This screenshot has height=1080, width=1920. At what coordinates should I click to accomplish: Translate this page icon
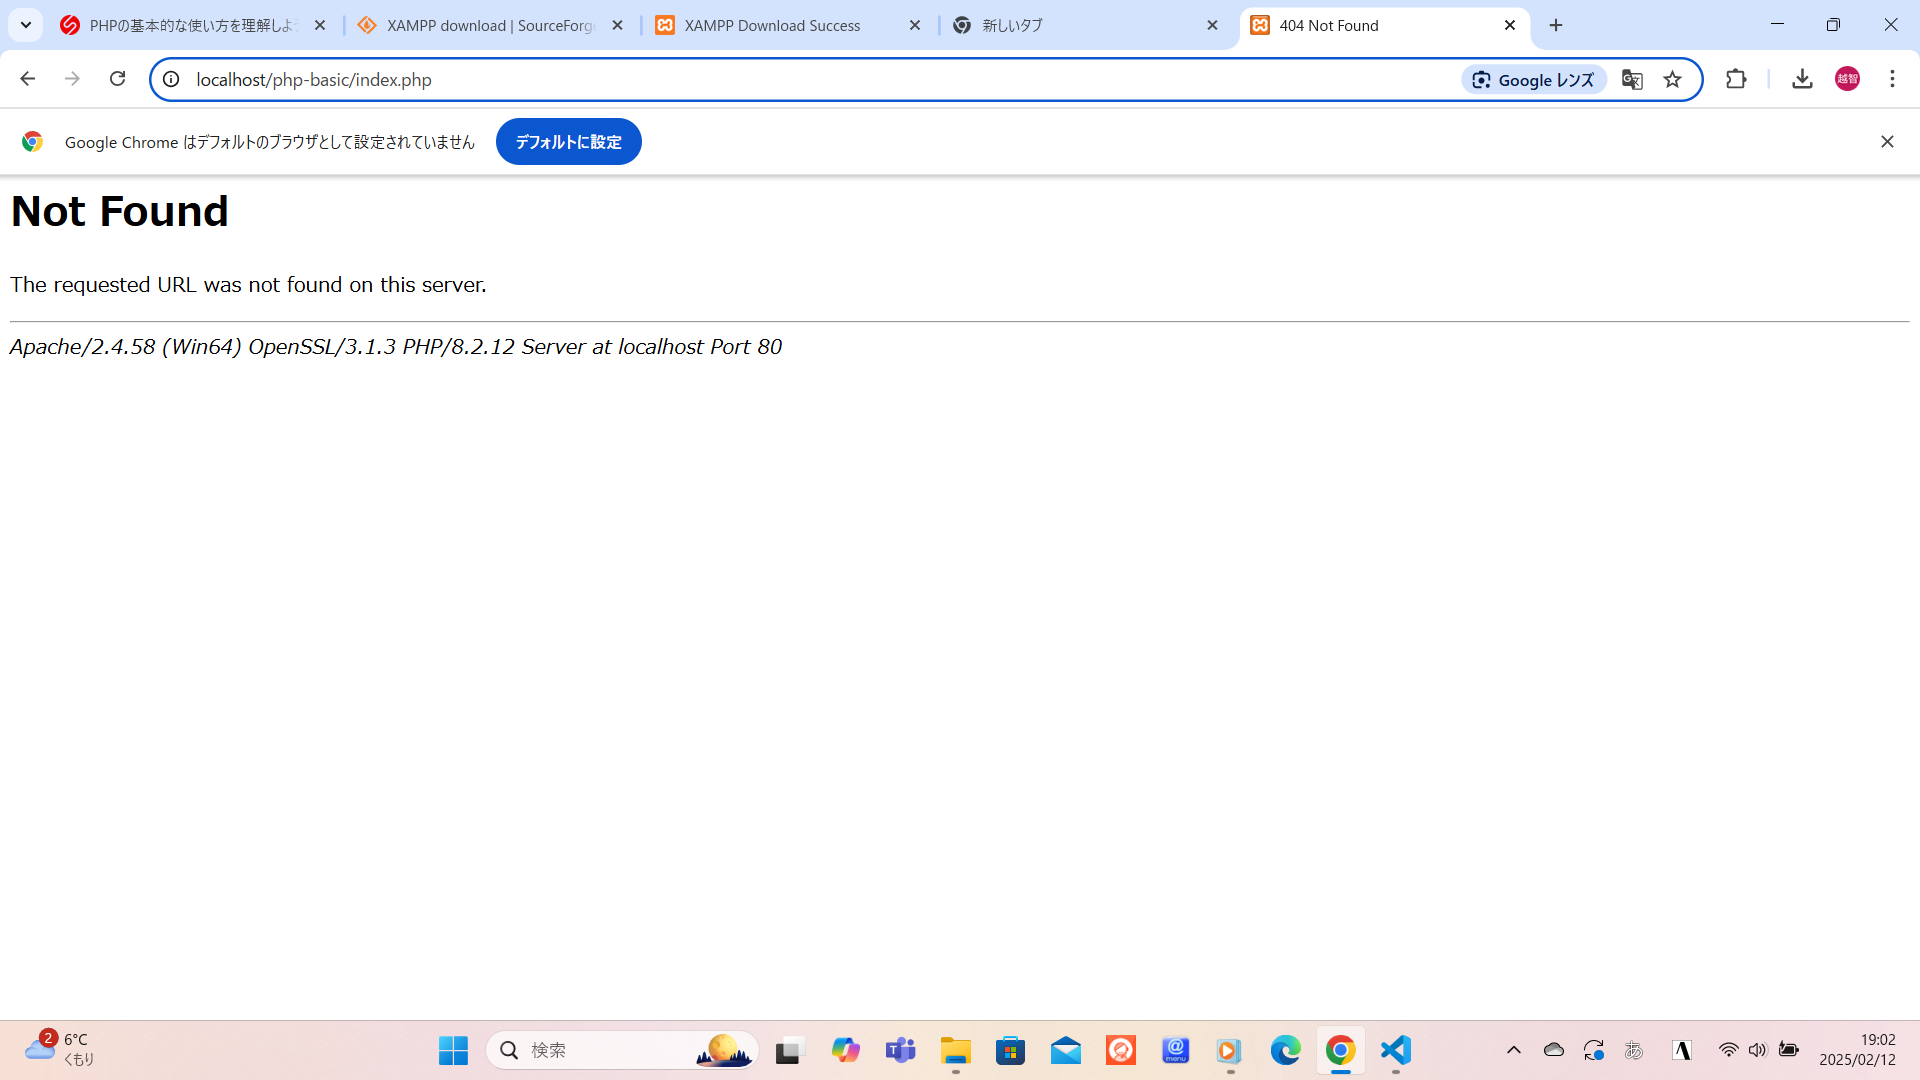[1632, 80]
